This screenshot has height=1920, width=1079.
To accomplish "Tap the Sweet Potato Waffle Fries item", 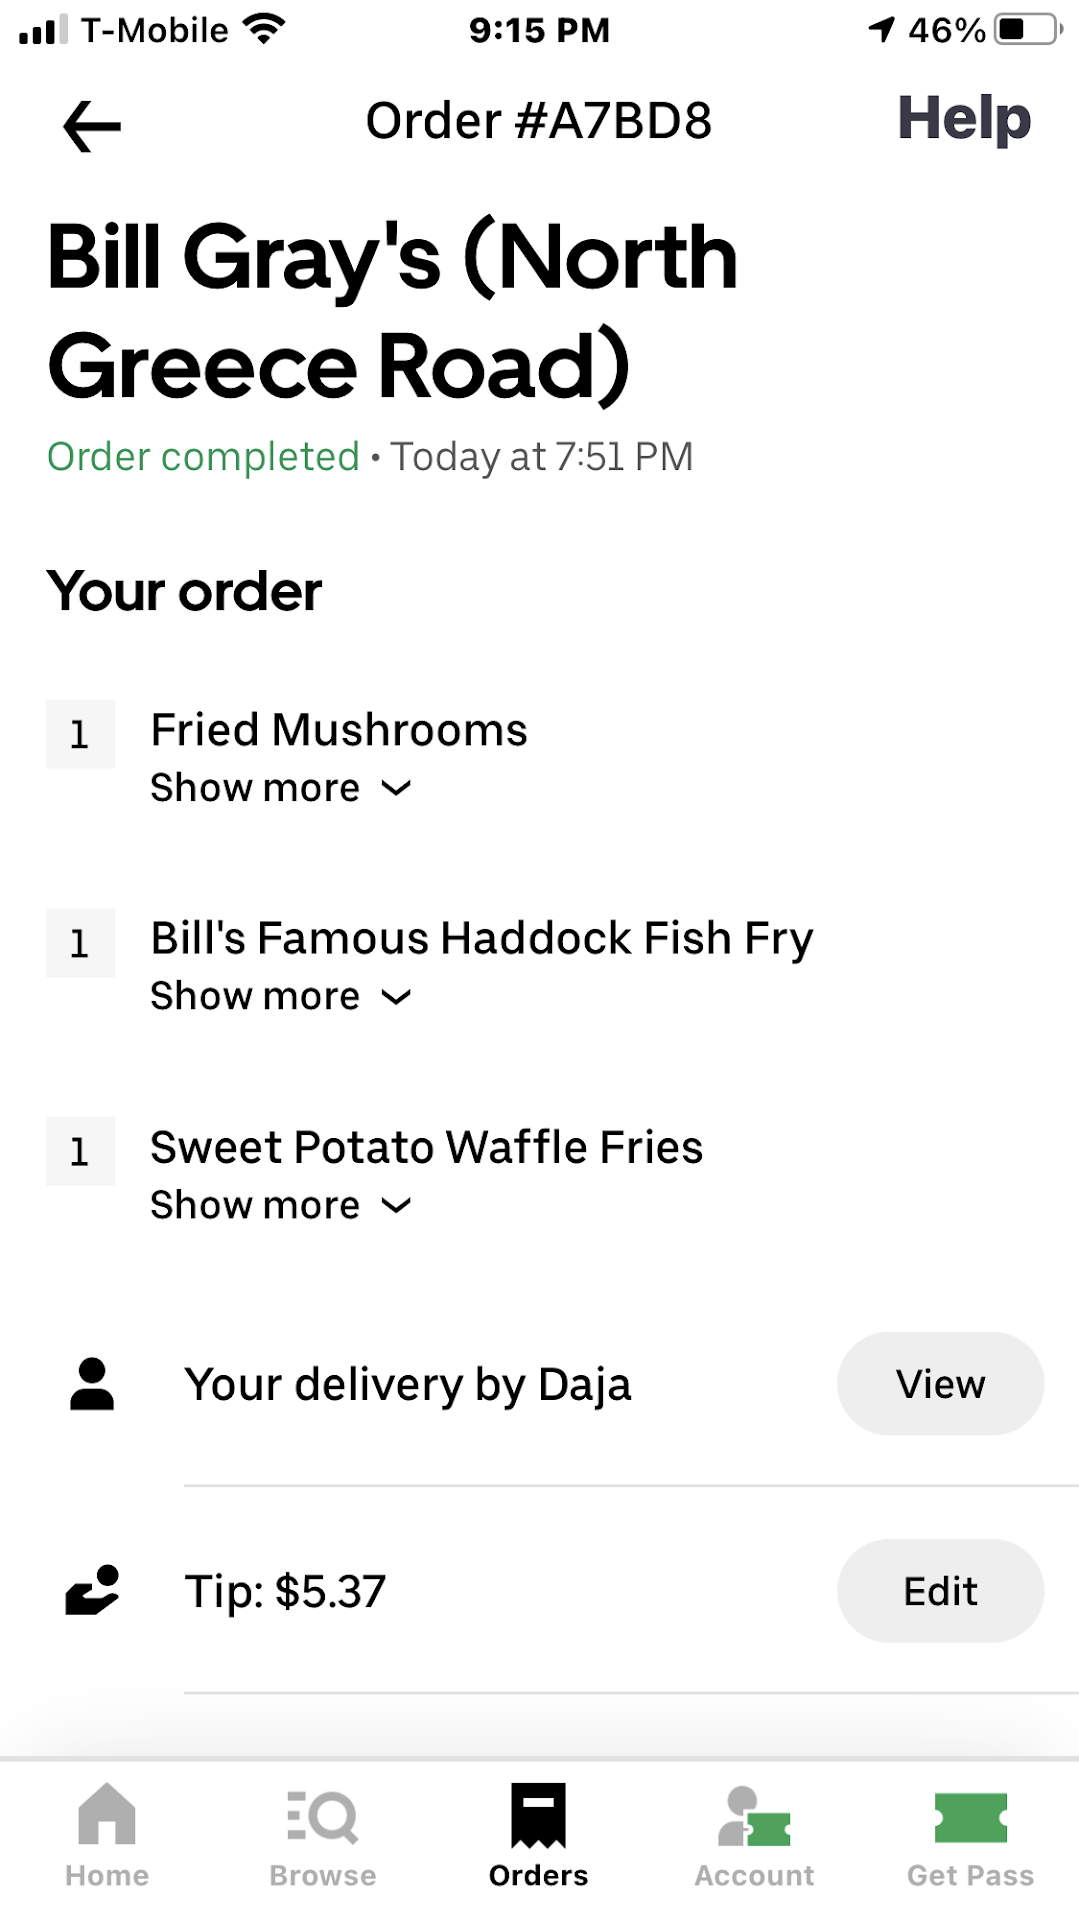I will [427, 1148].
